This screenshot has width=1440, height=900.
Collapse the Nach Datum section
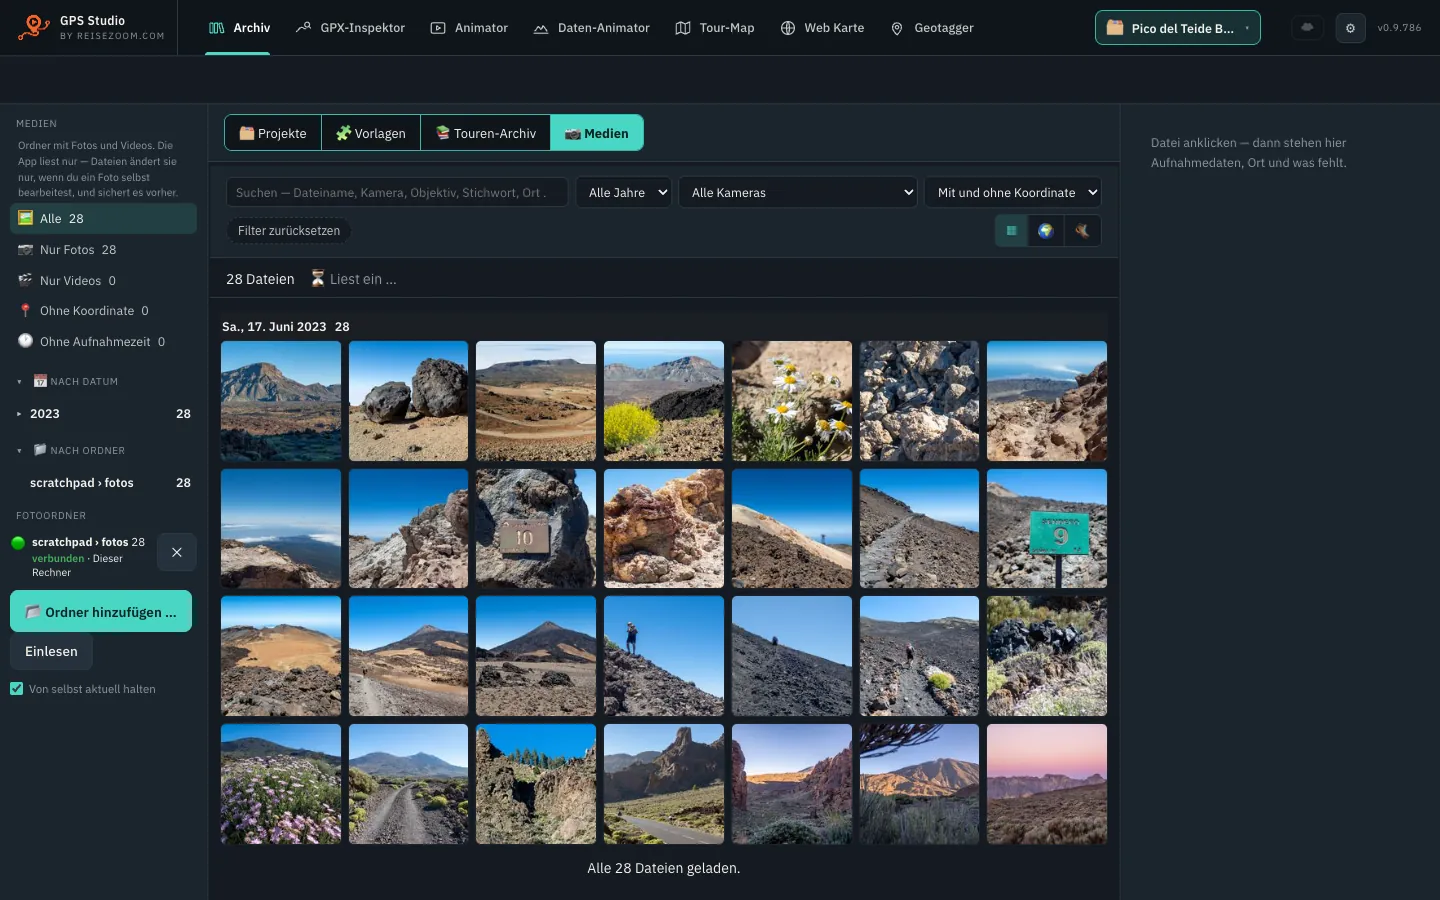(19, 382)
